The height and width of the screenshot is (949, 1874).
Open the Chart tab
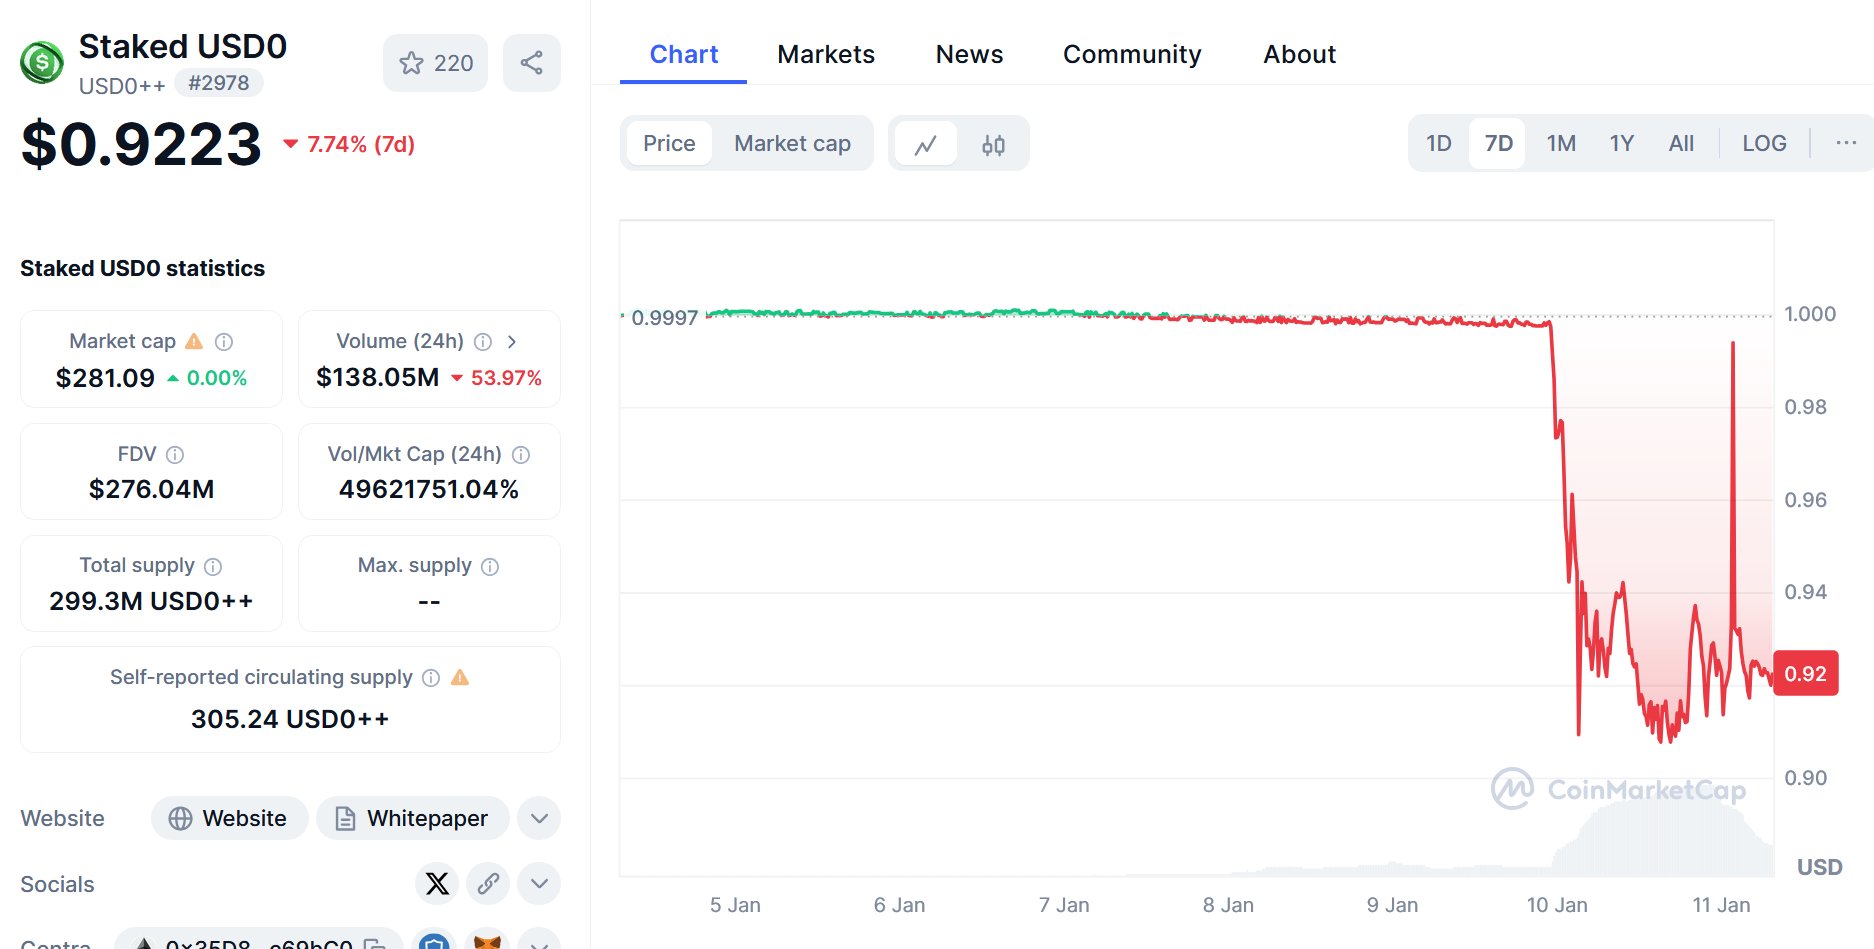click(684, 54)
